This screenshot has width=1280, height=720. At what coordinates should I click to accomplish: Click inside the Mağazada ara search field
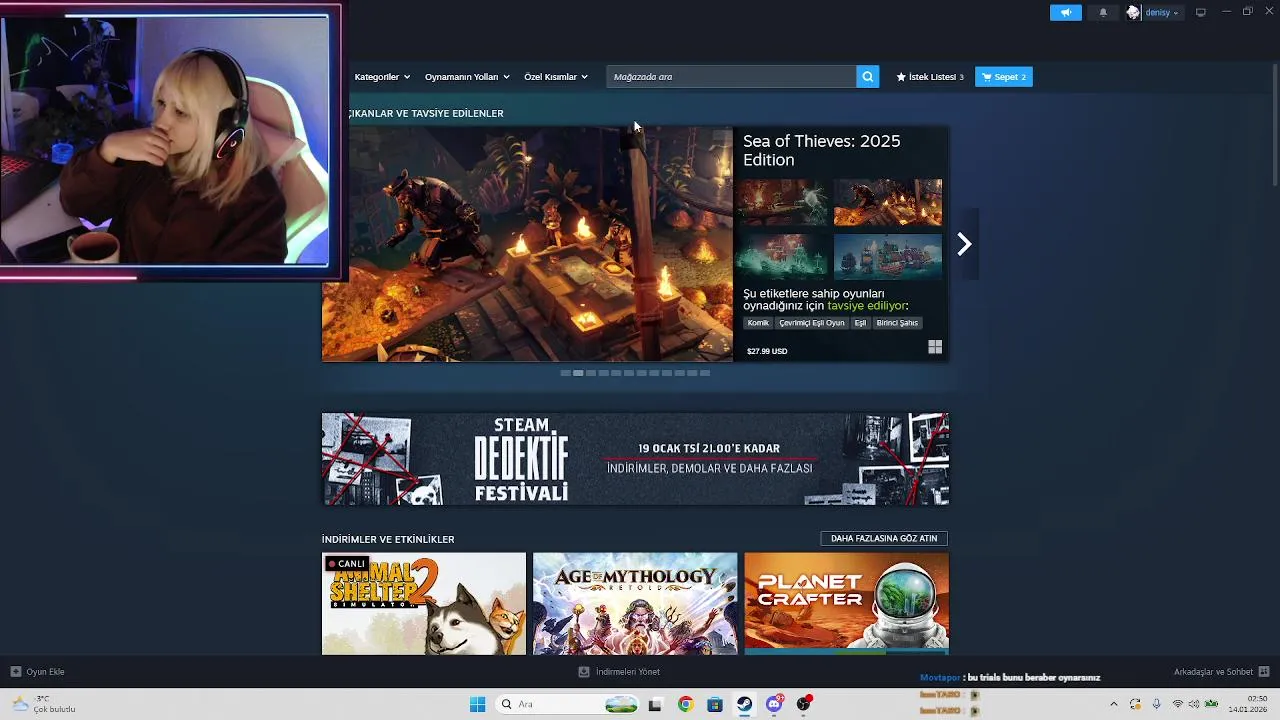click(x=731, y=77)
